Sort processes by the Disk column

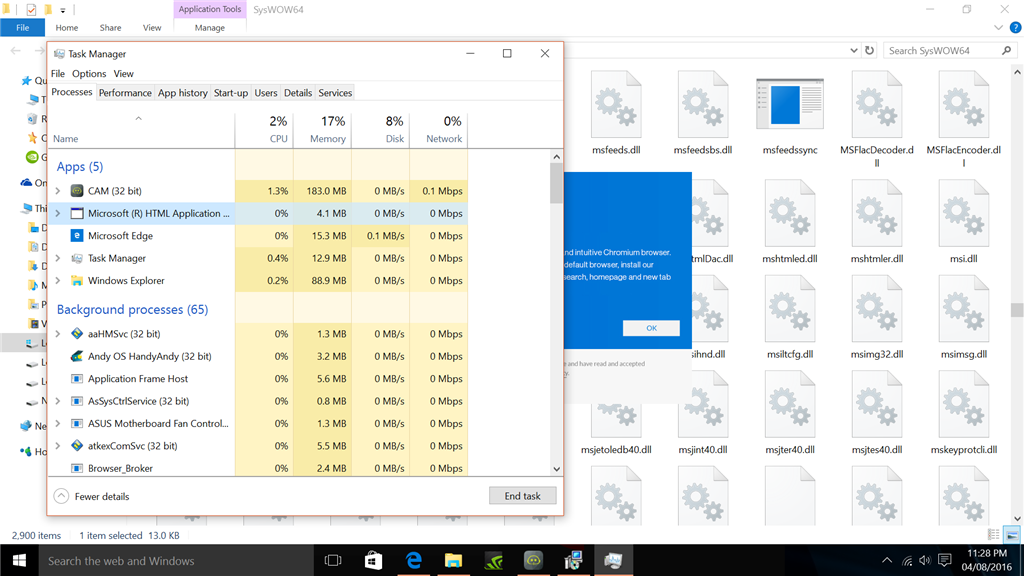click(x=381, y=129)
